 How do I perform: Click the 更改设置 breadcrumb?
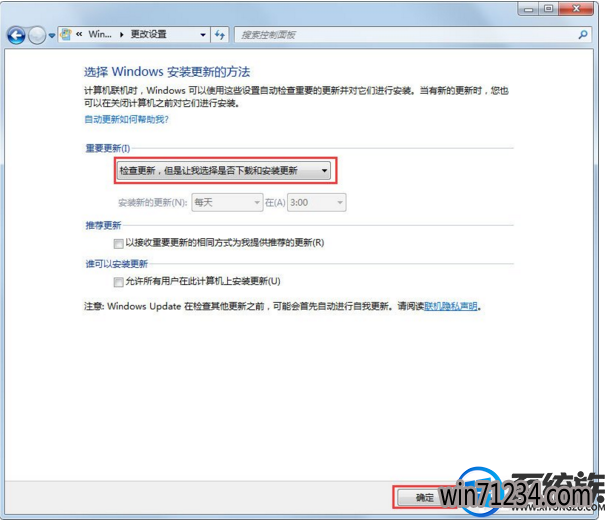click(x=149, y=34)
